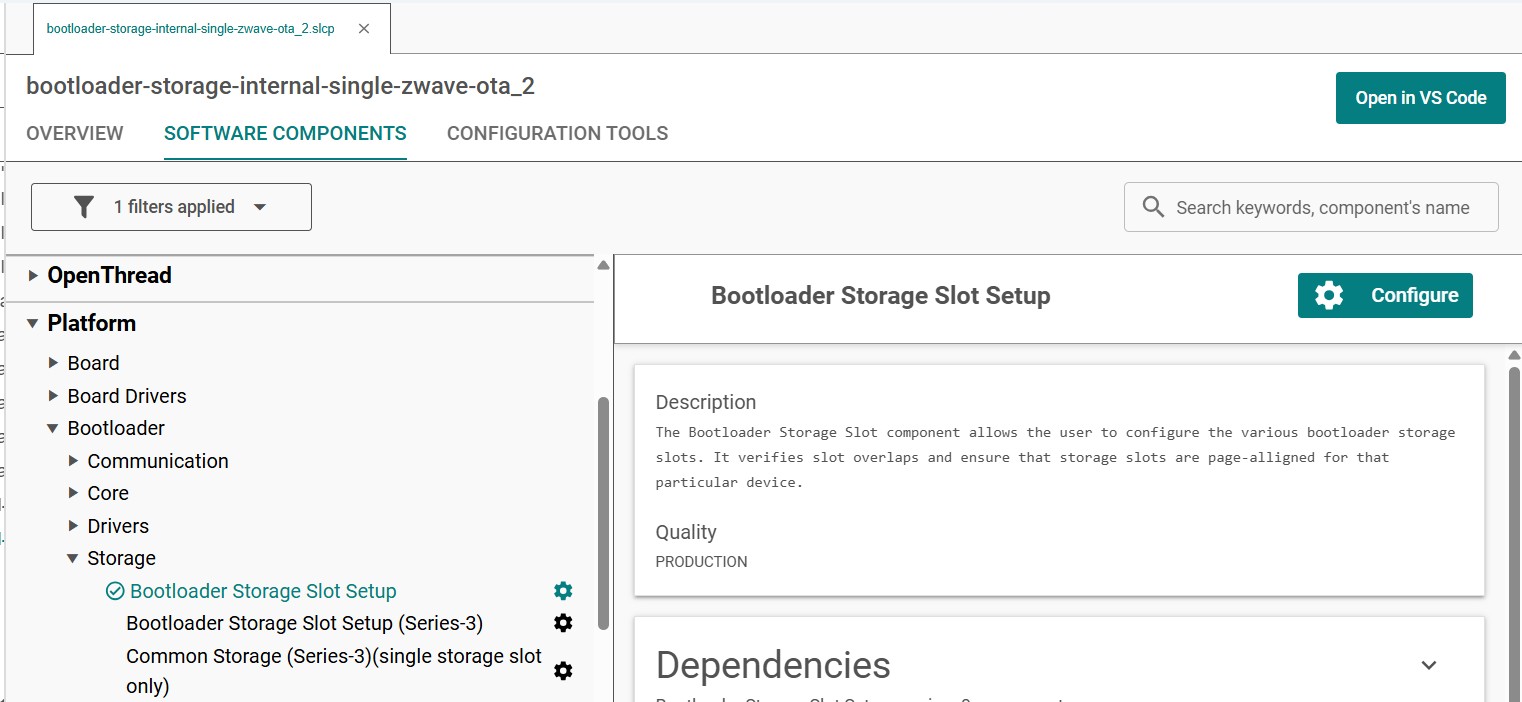Expand the OpenThread category
Screen dimensions: 1522x702
coord(33,276)
